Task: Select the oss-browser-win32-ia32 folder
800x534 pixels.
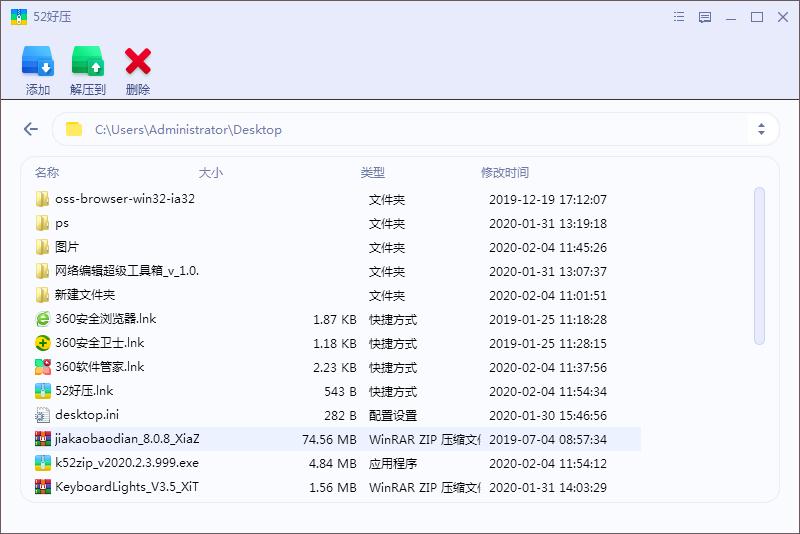Action: pyautogui.click(x=124, y=199)
